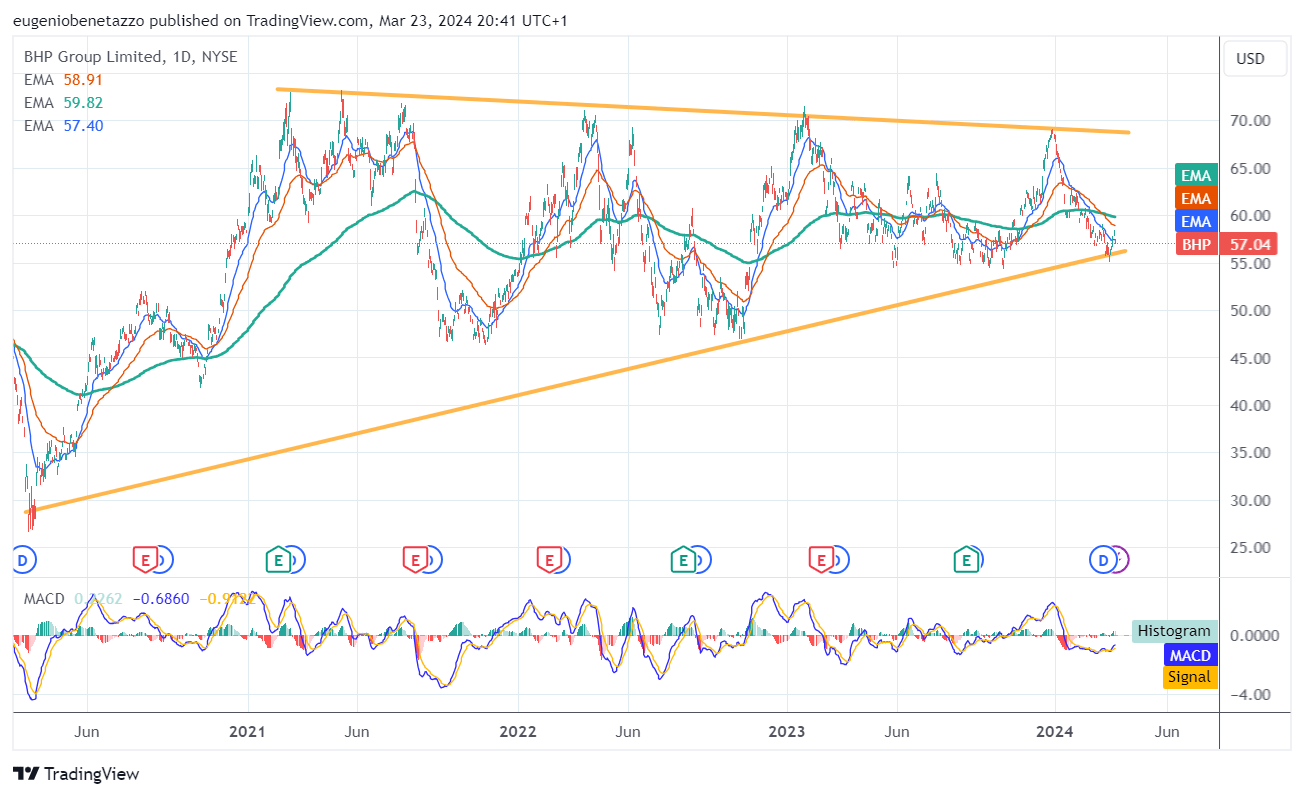Select the EMA 57.40 legend entry
Viewport: 1304px width, 797px height.
(x=63, y=126)
